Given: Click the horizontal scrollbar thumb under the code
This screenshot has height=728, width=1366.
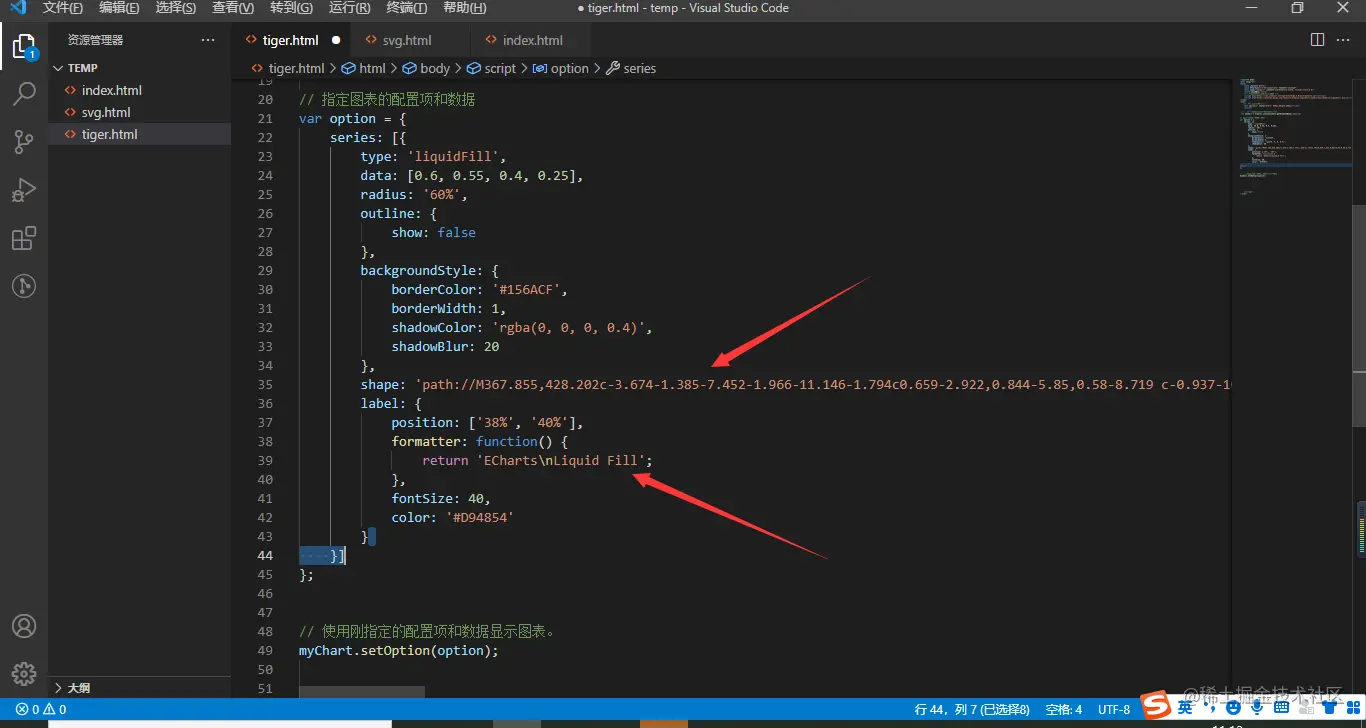Looking at the screenshot, I should (x=362, y=691).
